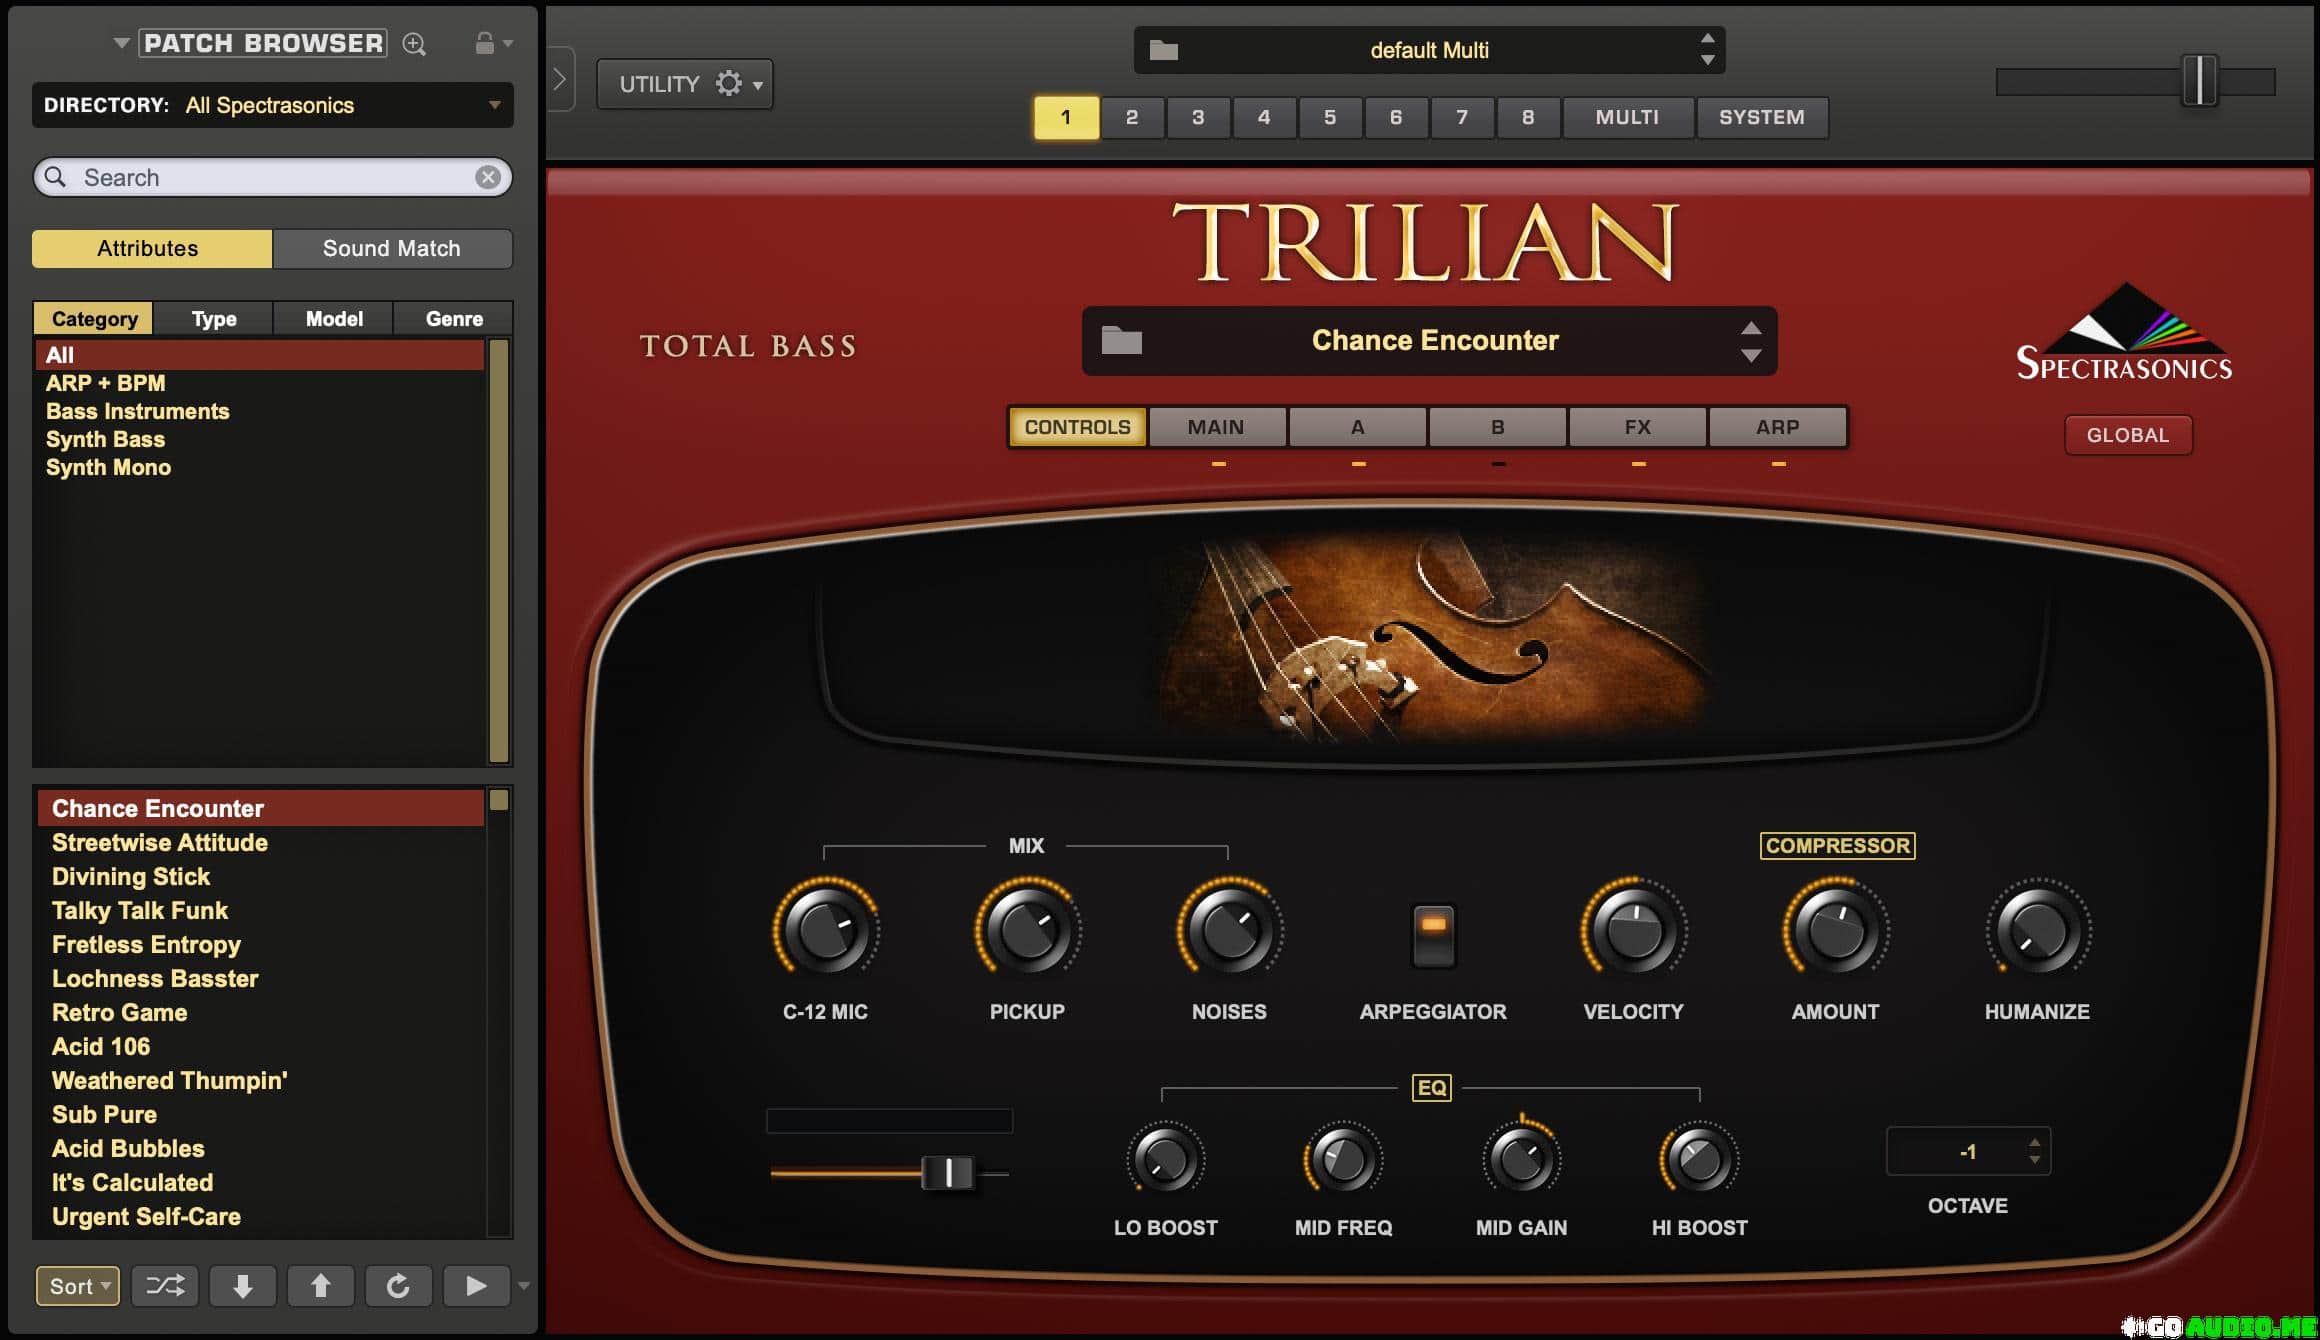Click the GLOBAL button
This screenshot has width=2320, height=1340.
[x=2128, y=435]
